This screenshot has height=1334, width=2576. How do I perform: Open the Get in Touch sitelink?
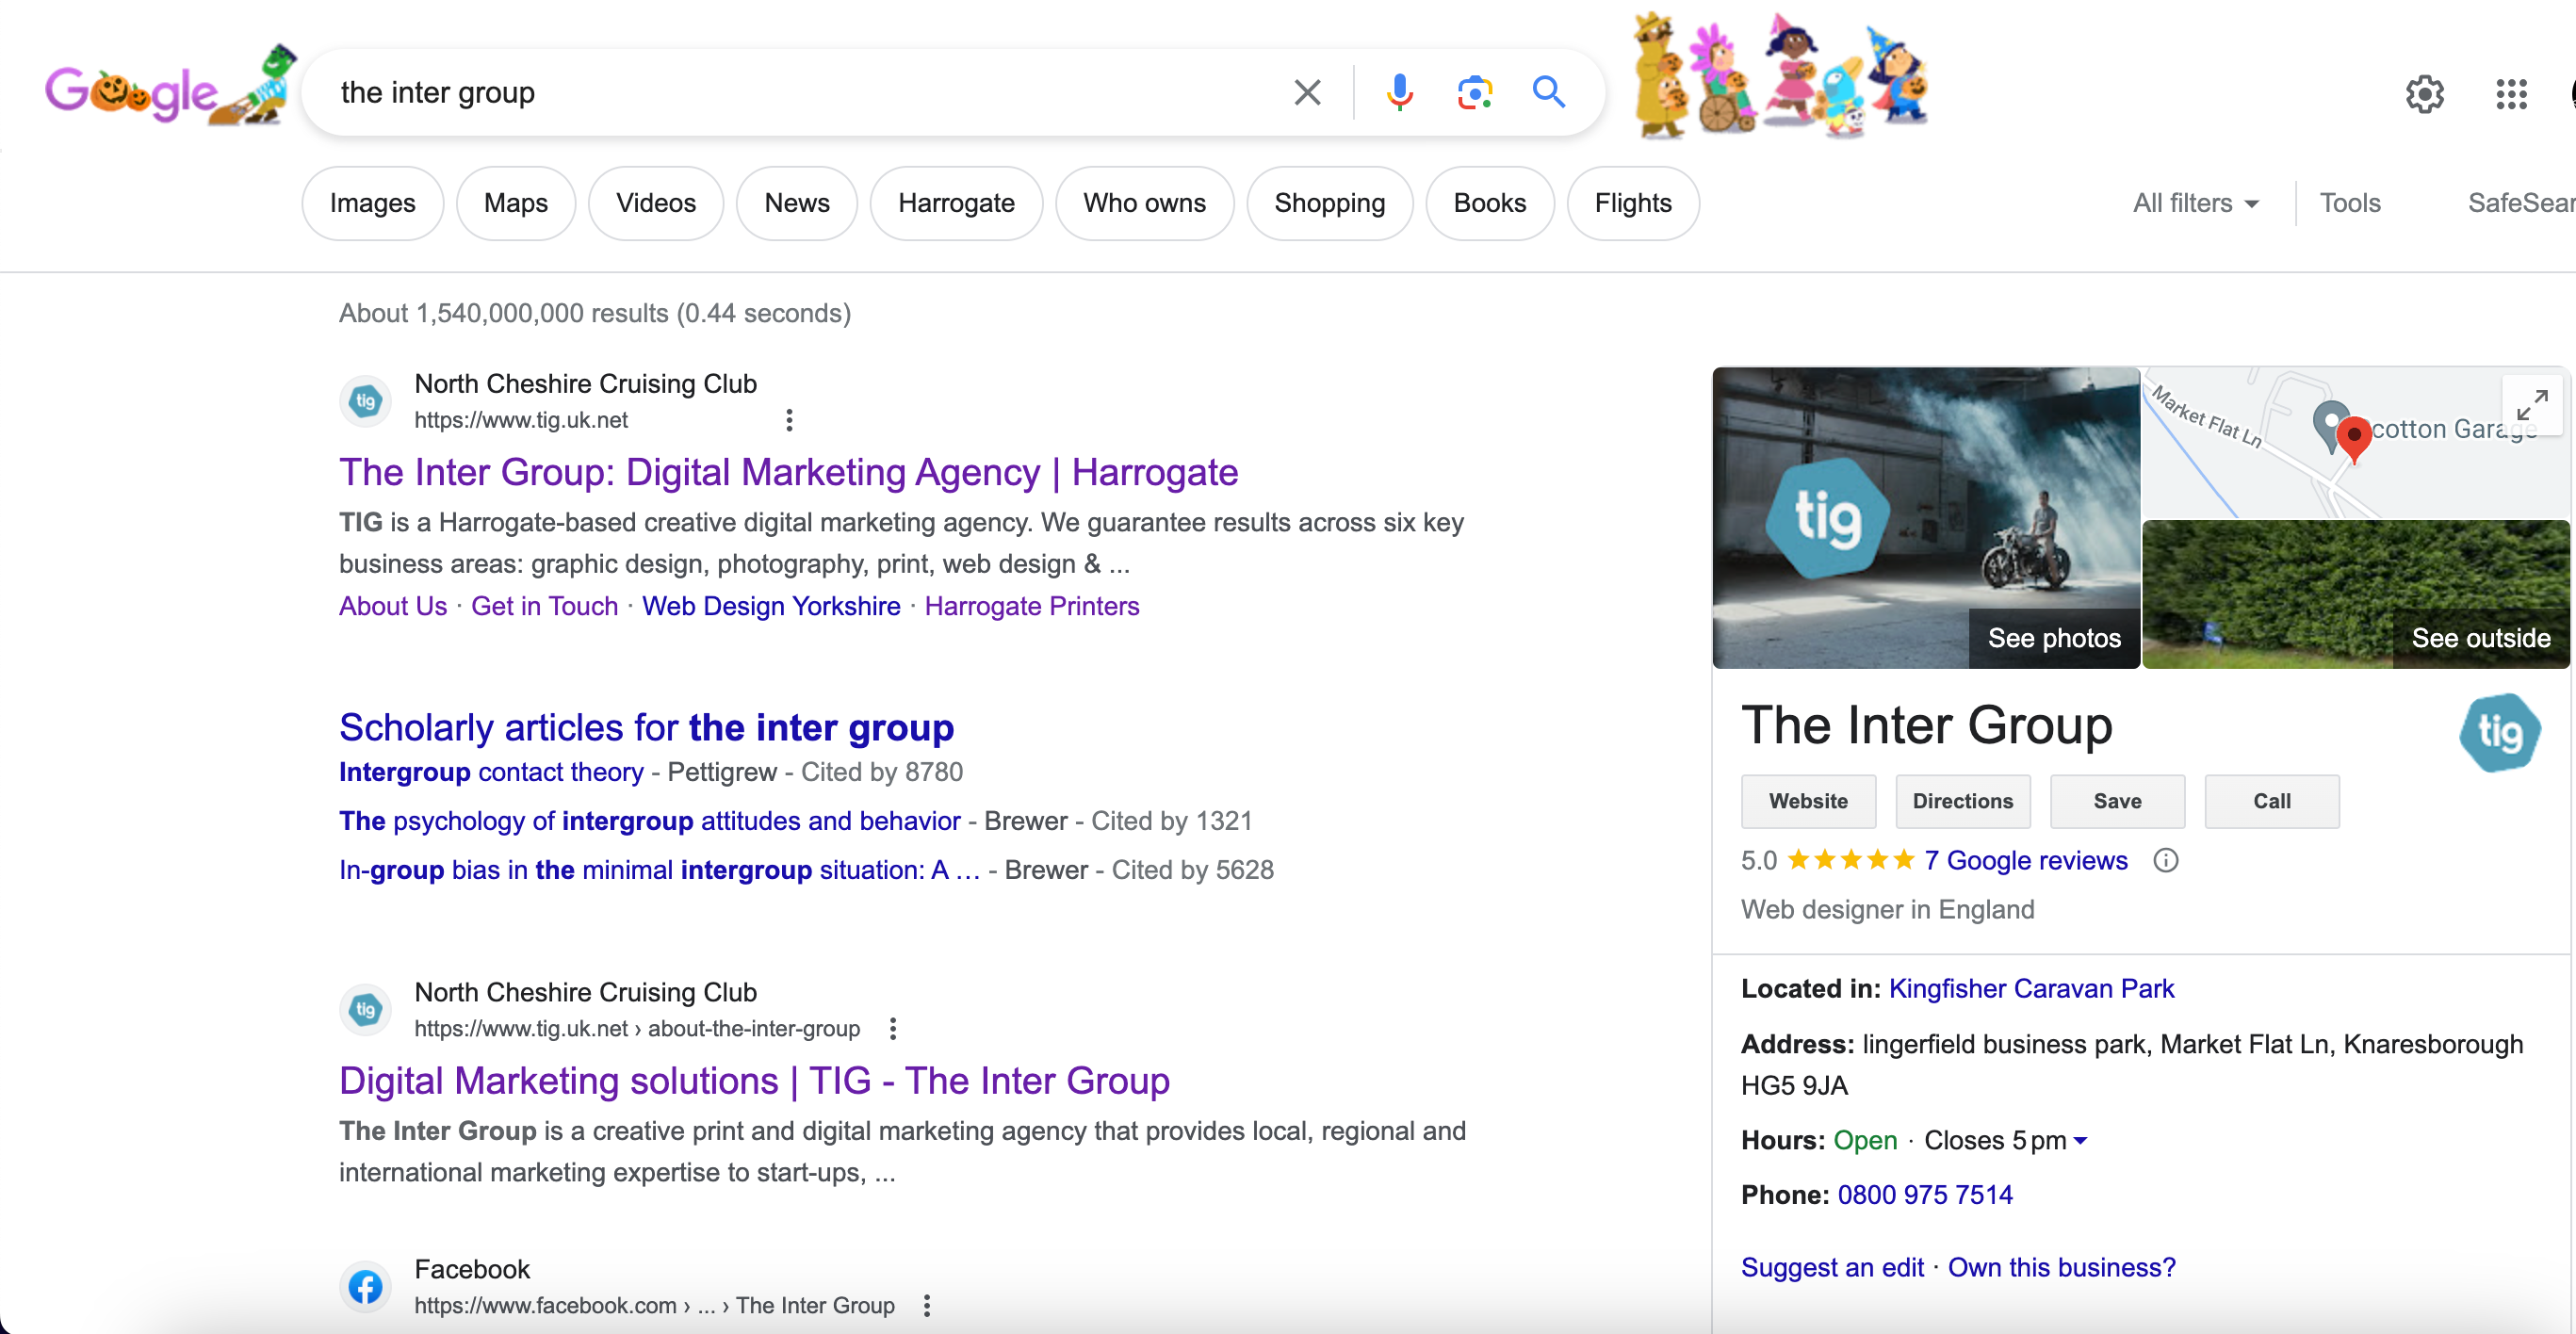(544, 606)
